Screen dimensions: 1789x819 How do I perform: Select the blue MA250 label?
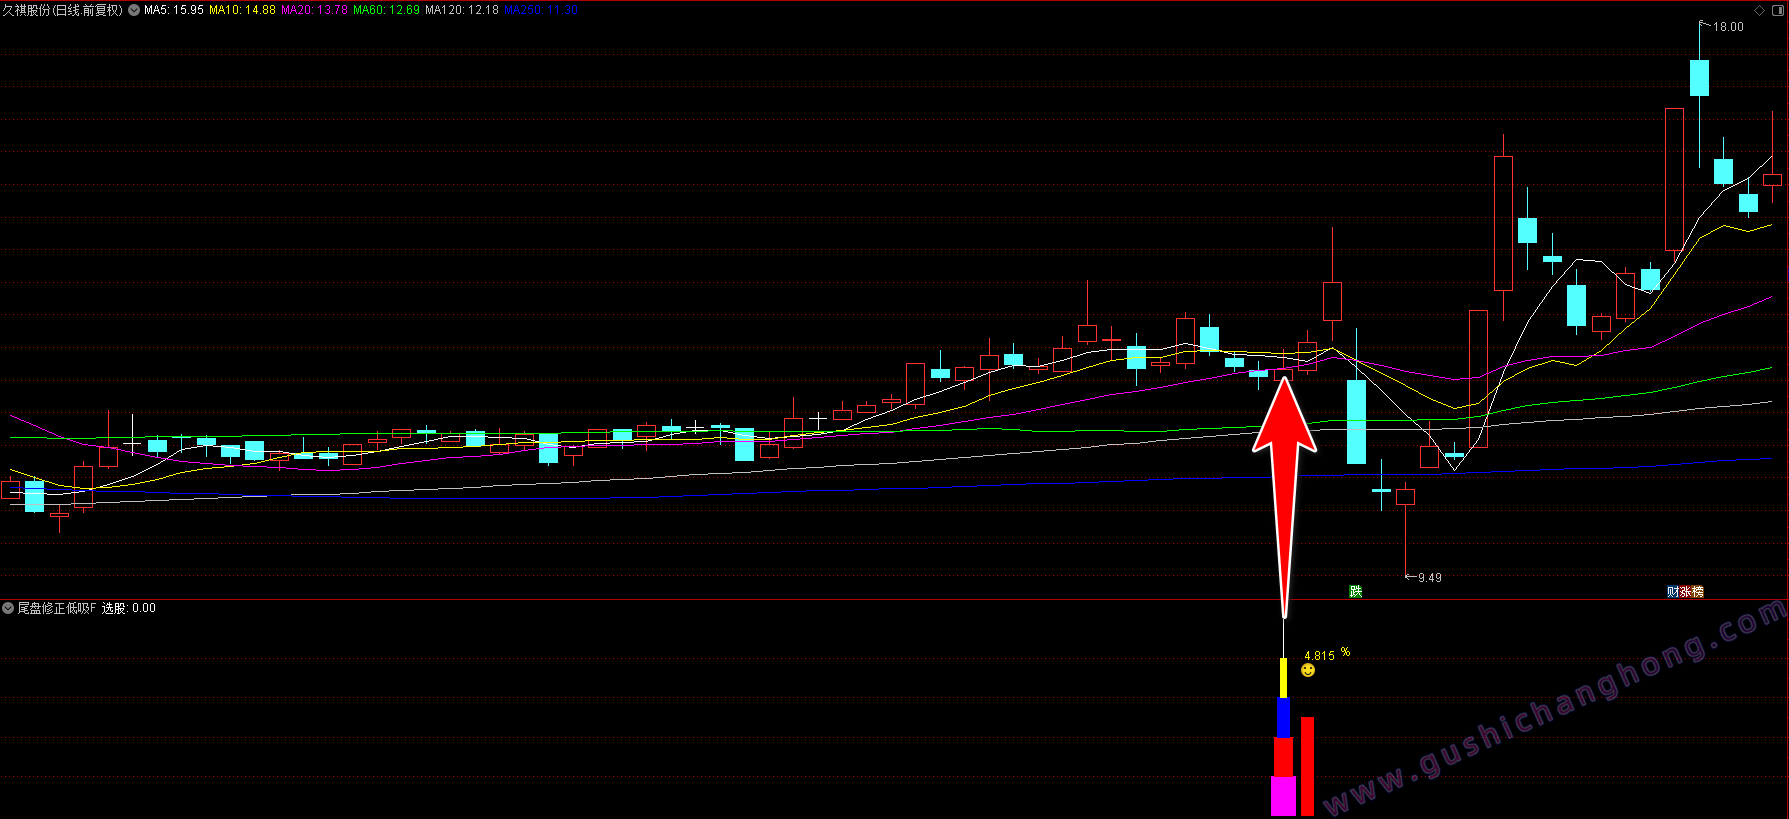point(541,10)
